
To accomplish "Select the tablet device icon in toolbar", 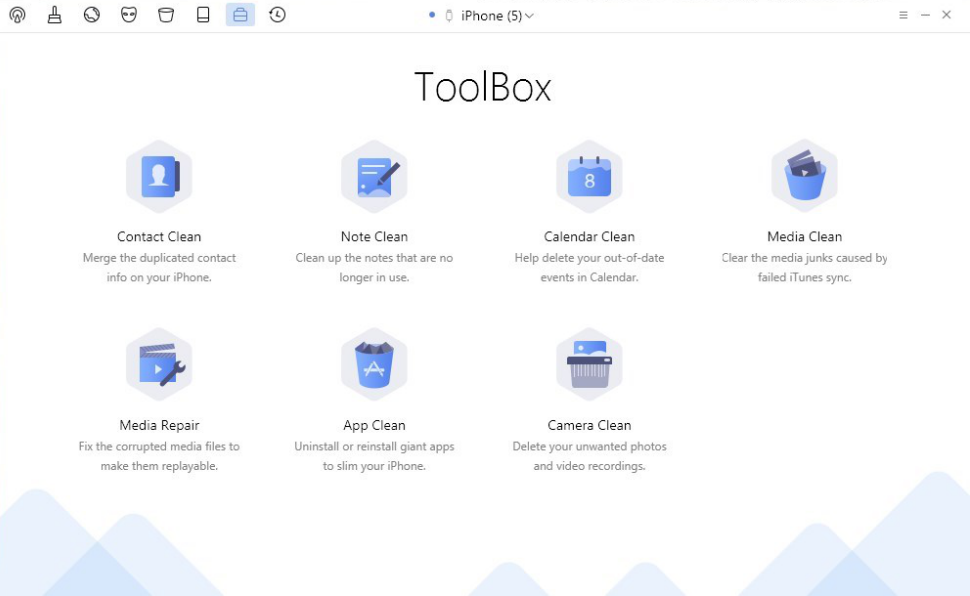I will [203, 15].
